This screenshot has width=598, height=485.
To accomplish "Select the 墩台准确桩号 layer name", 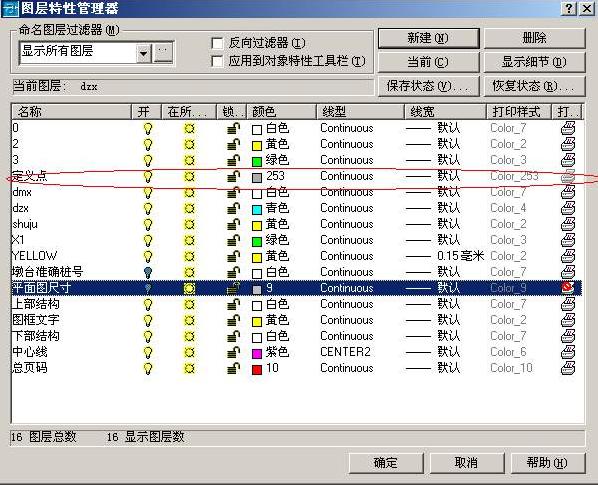I will point(48,272).
